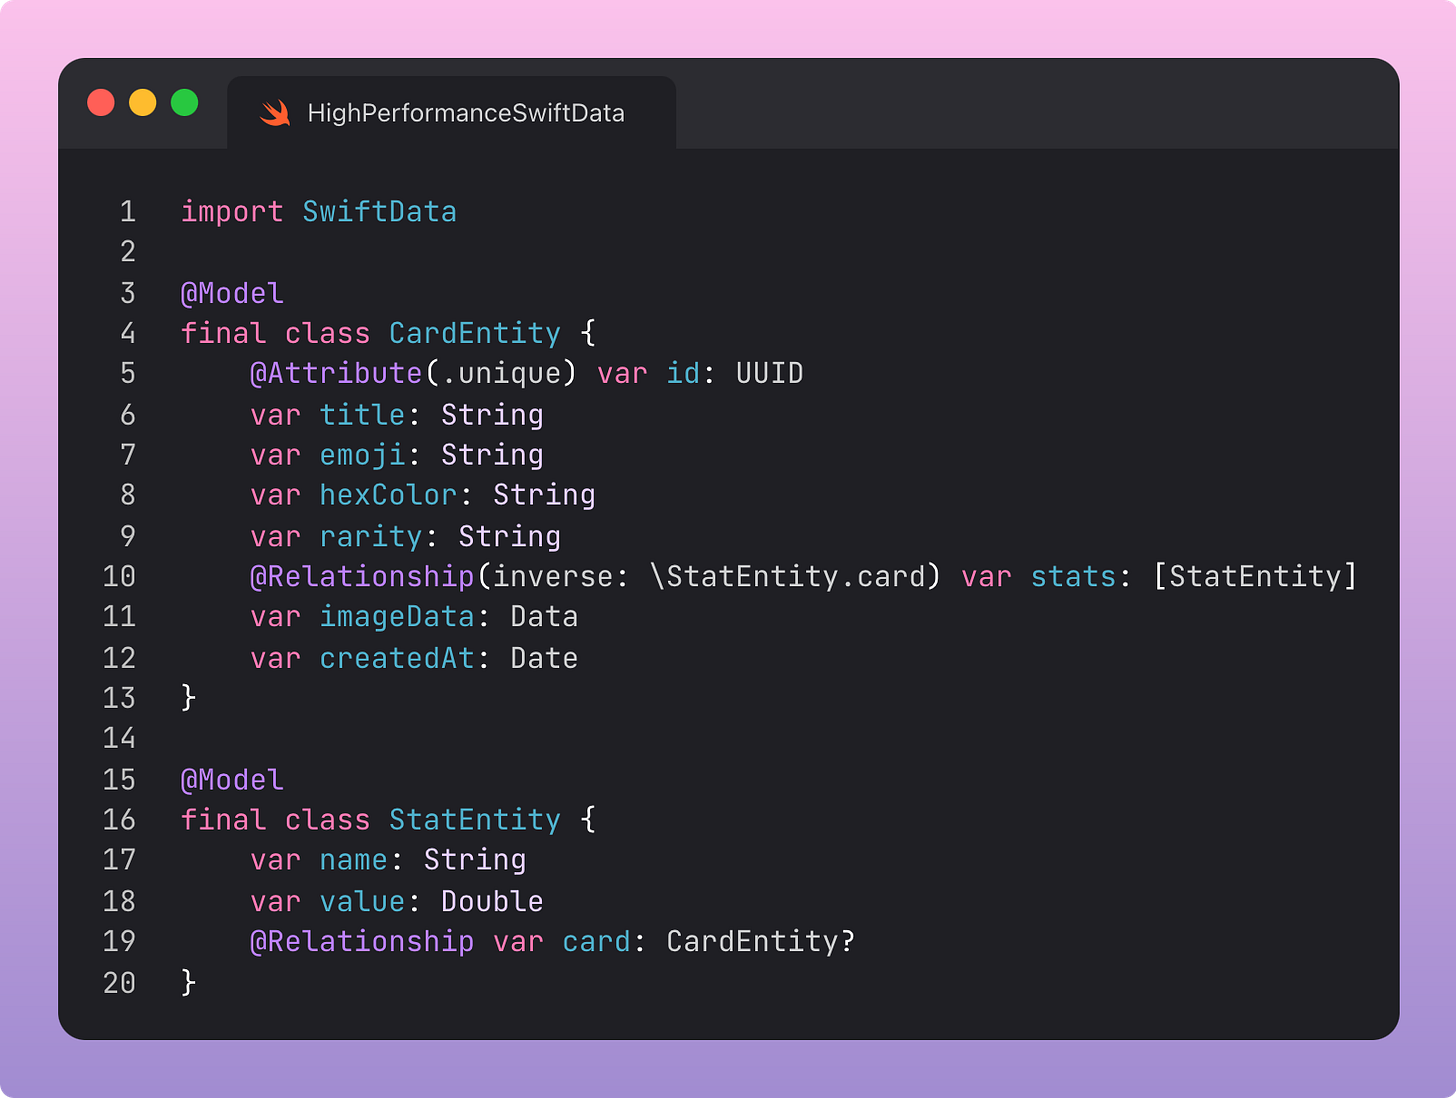The width and height of the screenshot is (1456, 1098).
Task: Click the 'final' keyword on line 16
Action: pos(223,820)
